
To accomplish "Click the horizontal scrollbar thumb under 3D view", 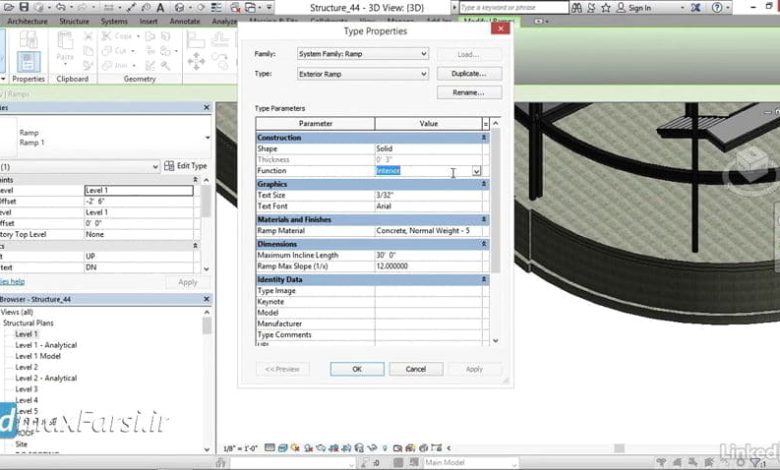I will pyautogui.click(x=619, y=448).
